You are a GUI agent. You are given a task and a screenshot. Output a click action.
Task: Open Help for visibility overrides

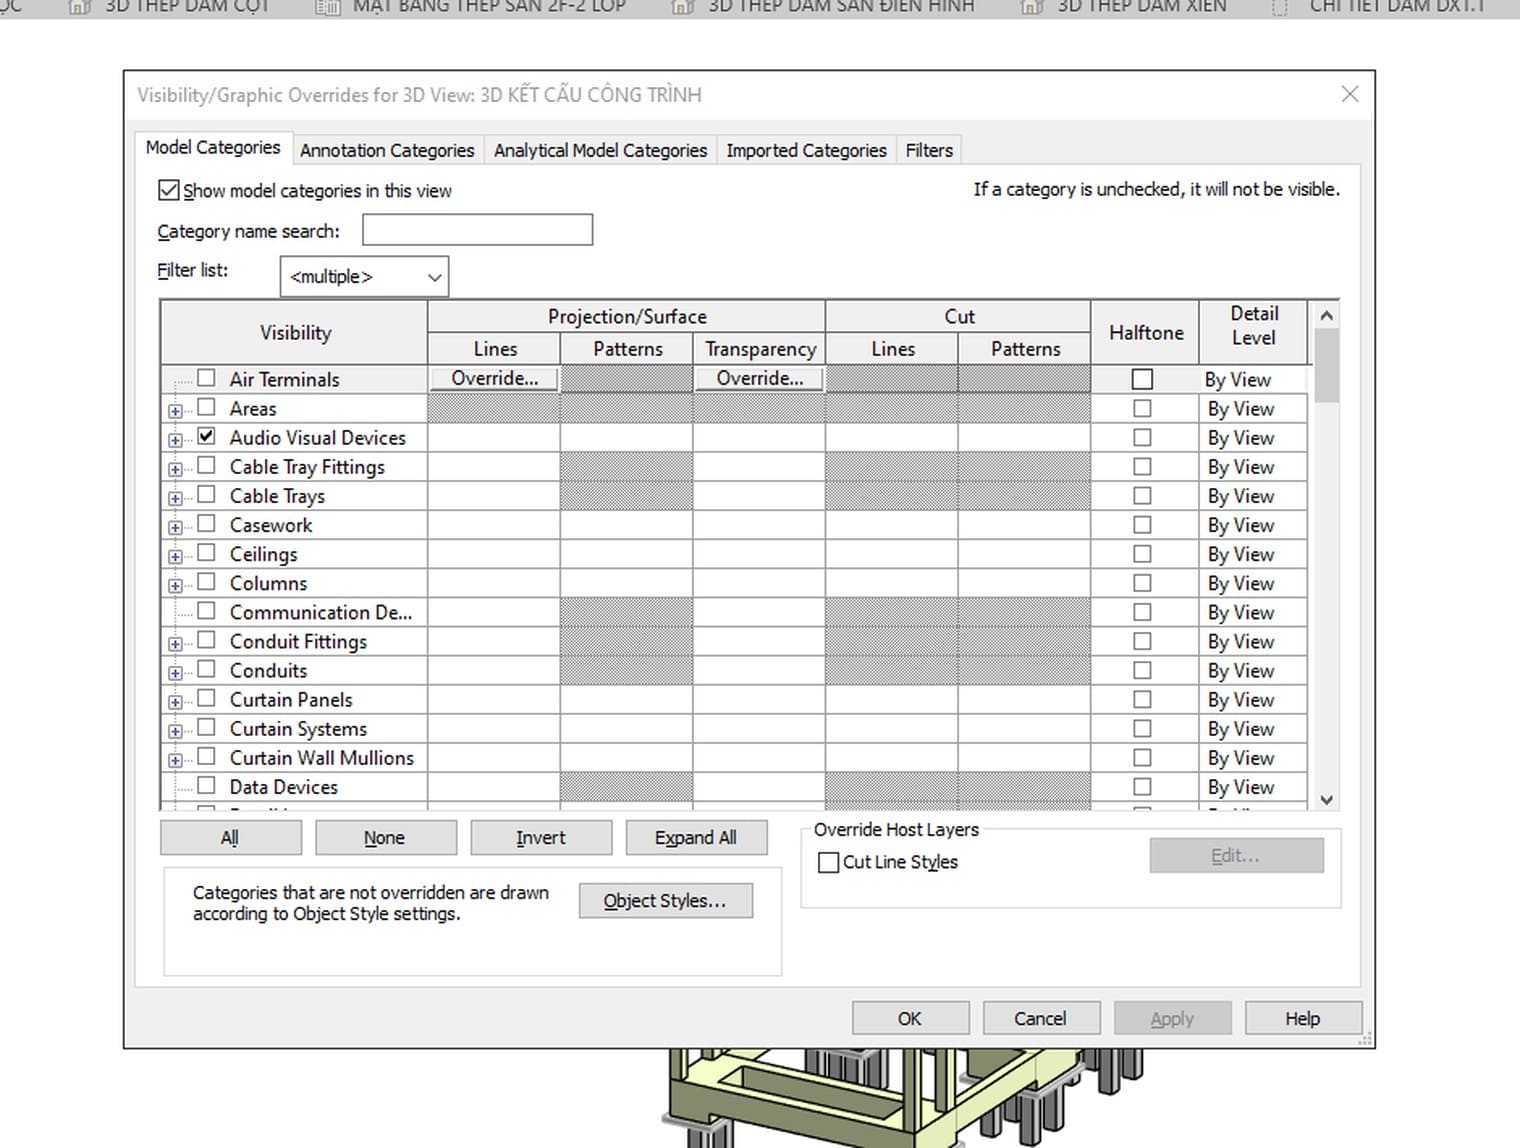click(1303, 1018)
